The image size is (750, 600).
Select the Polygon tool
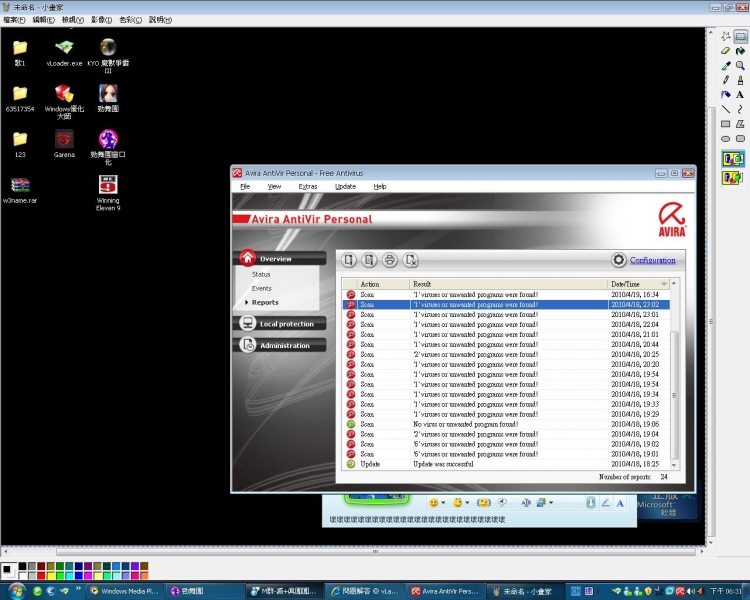pyautogui.click(x=740, y=124)
